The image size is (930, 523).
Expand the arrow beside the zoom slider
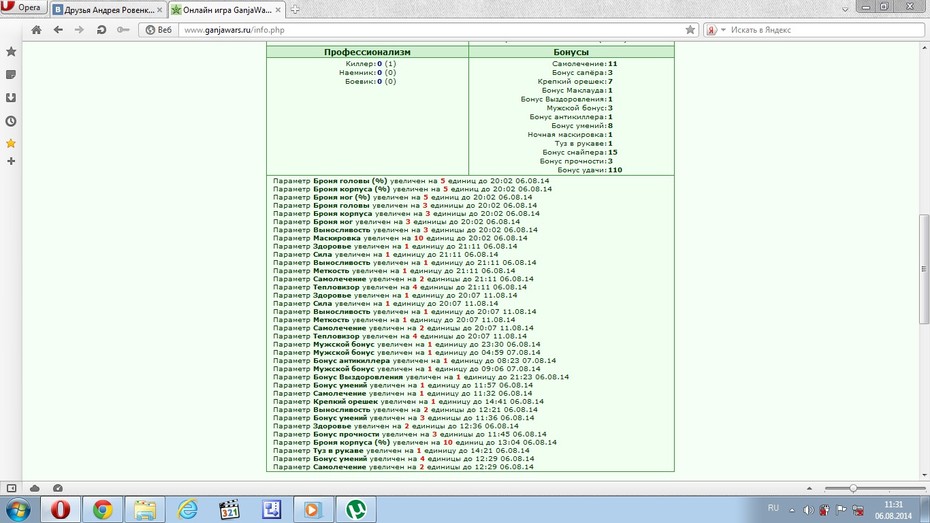pyautogui.click(x=810, y=488)
